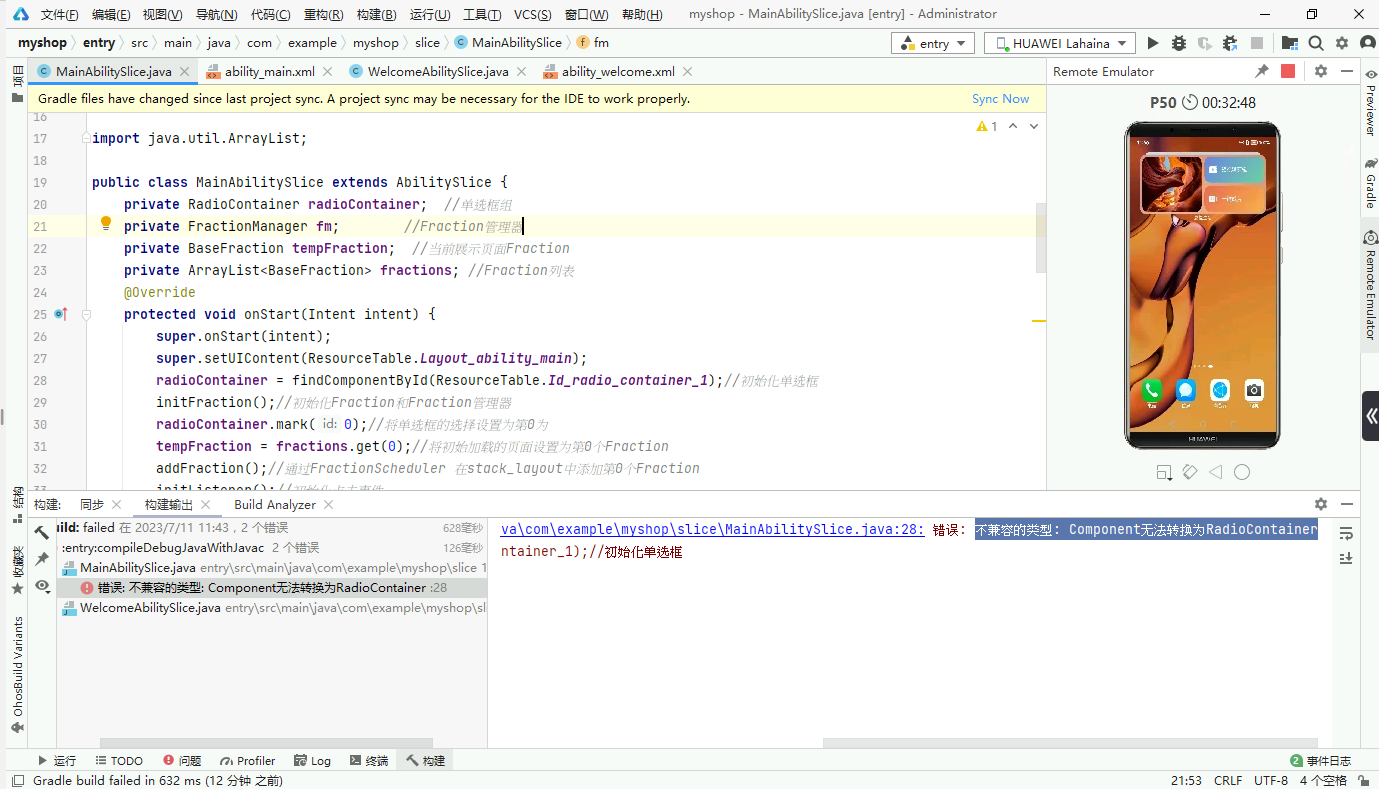Toggle the eye view filter in build panel

click(x=42, y=586)
